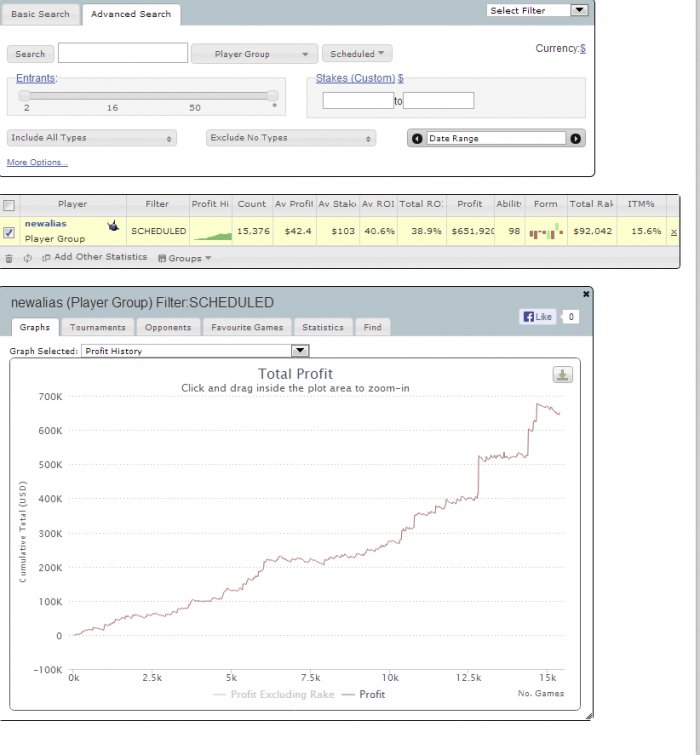Click the Search button

(30, 54)
